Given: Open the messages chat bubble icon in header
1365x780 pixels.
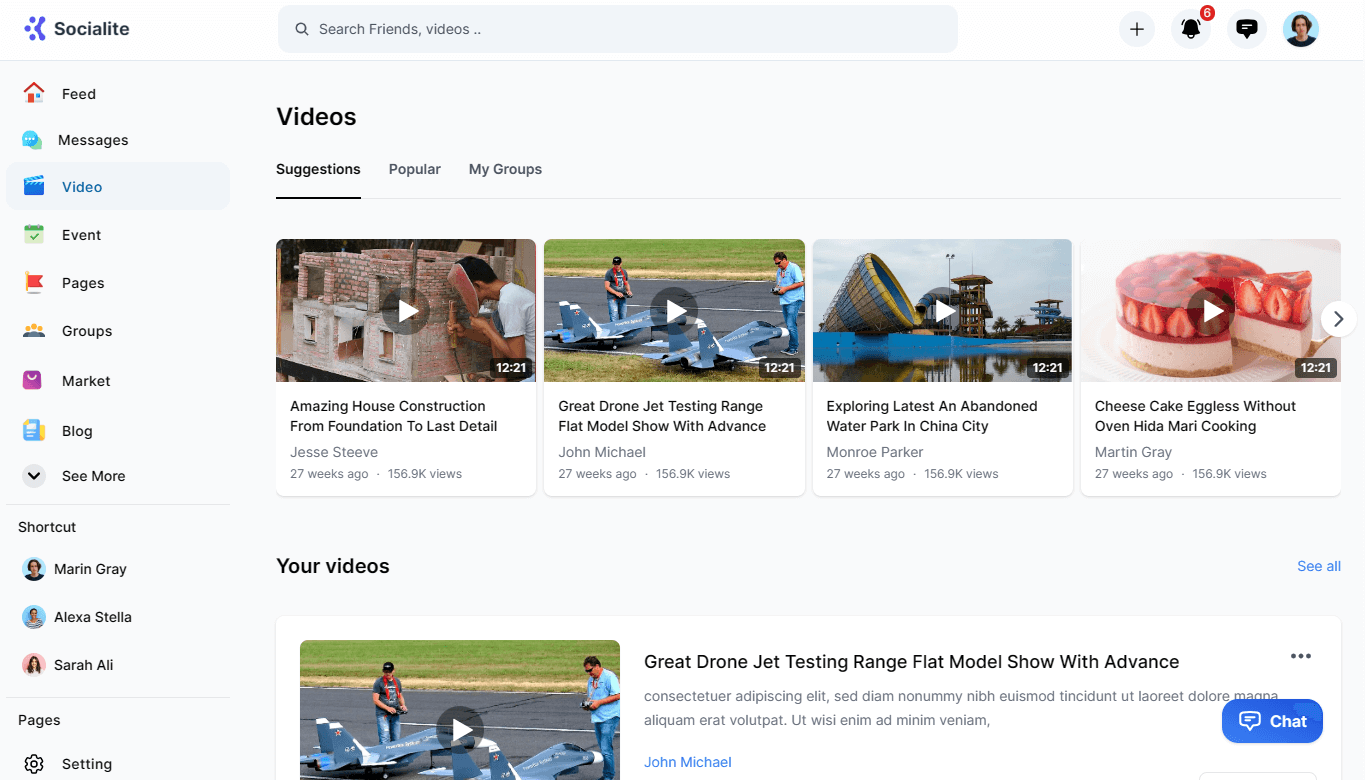Looking at the screenshot, I should click(x=1246, y=29).
